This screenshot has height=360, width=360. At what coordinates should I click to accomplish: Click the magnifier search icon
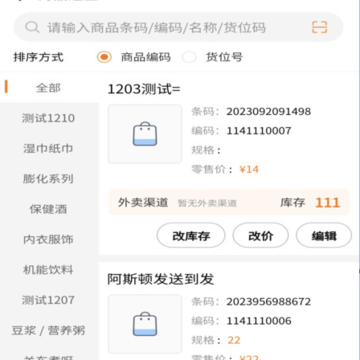pyautogui.click(x=32, y=27)
